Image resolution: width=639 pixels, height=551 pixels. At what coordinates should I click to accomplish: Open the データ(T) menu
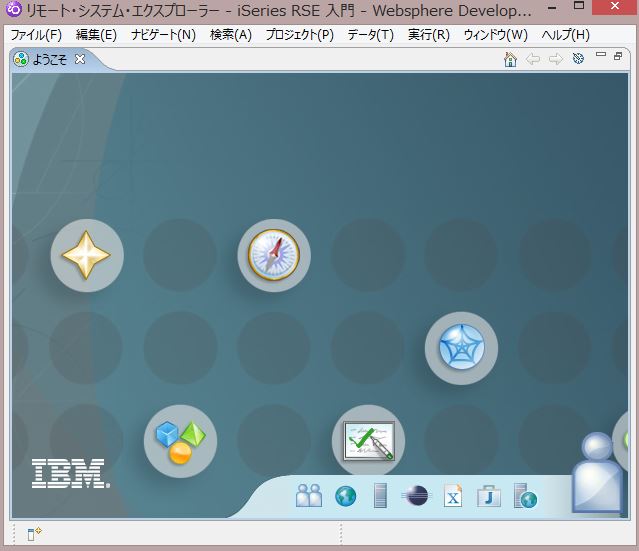(x=370, y=35)
